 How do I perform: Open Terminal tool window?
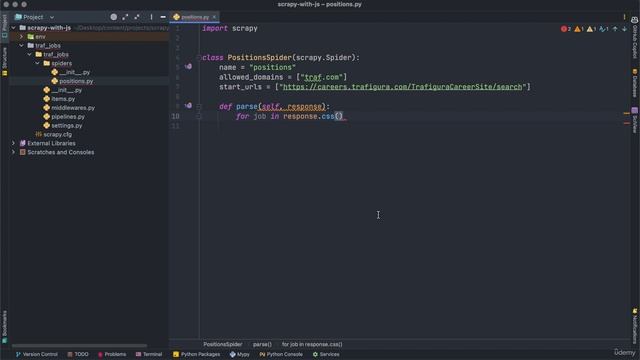click(x=149, y=354)
